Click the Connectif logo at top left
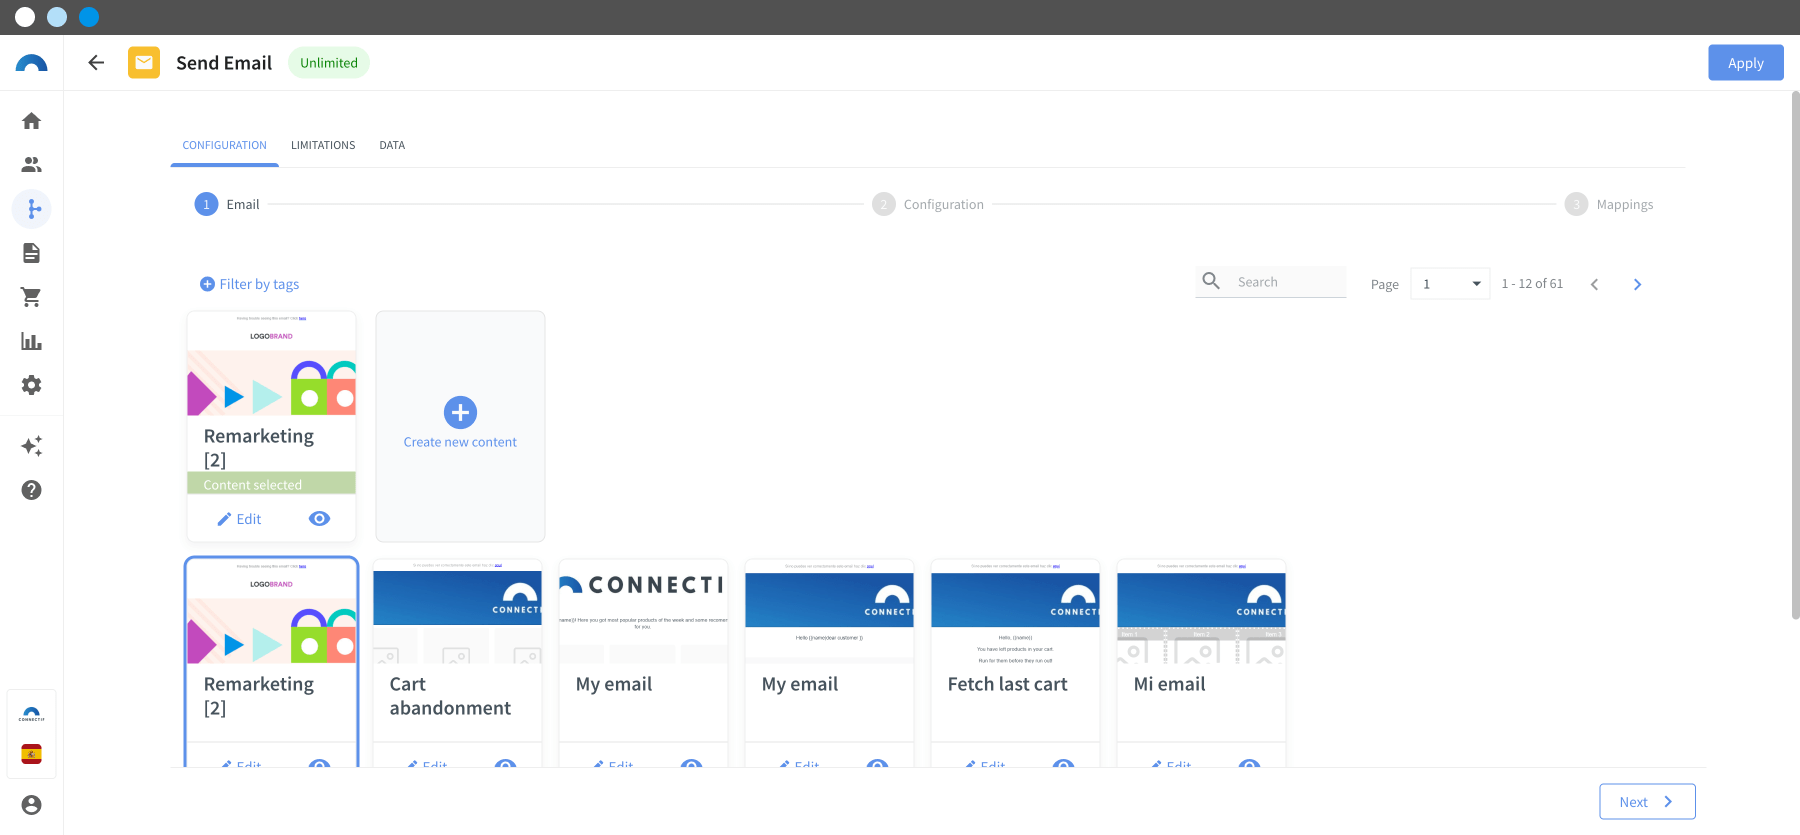 31,63
